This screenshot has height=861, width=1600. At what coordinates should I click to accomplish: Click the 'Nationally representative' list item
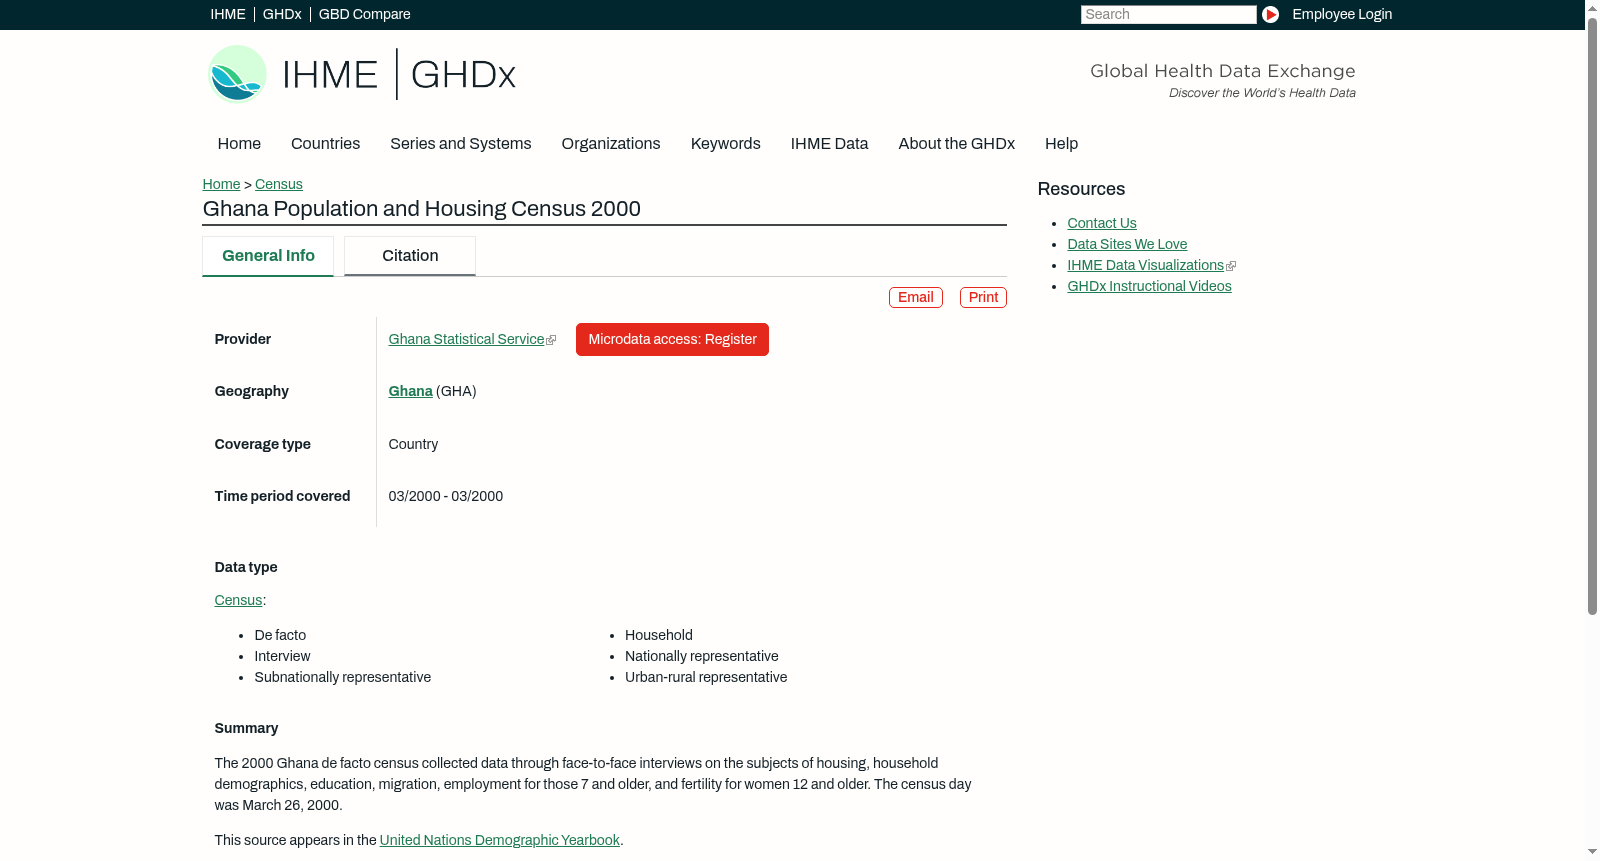(x=702, y=656)
